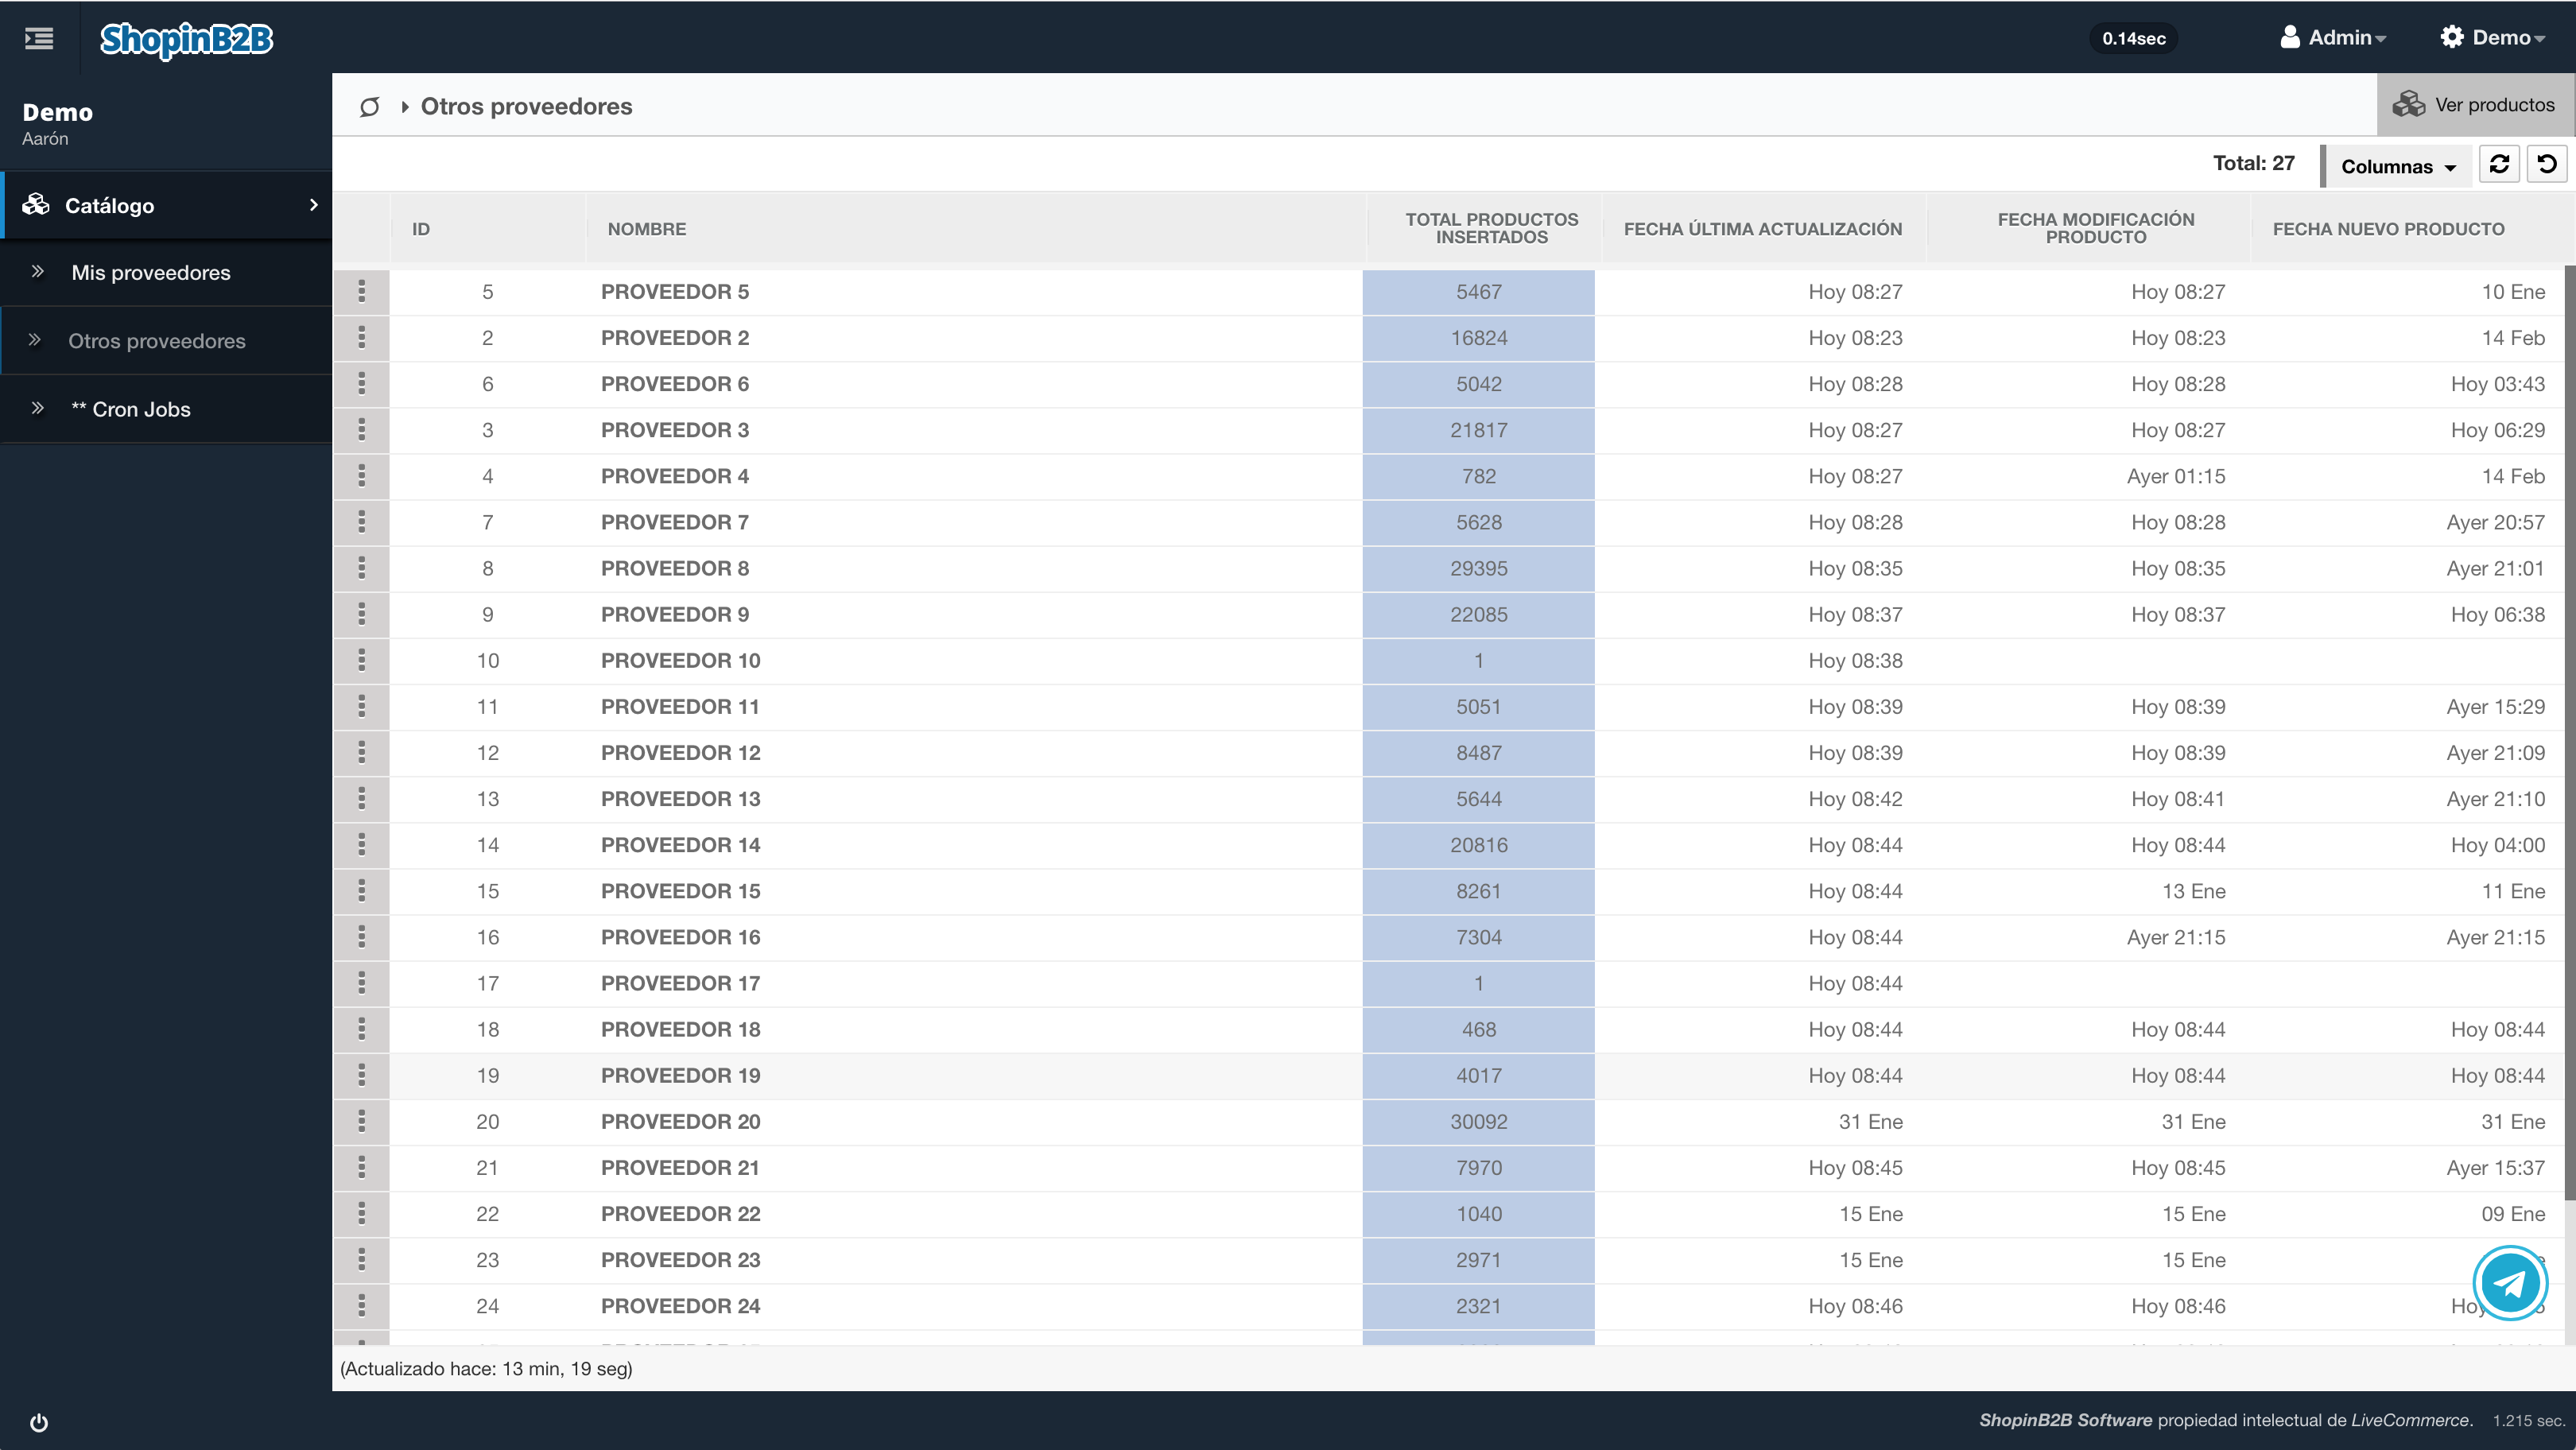The image size is (2576, 1450).
Task: Click the 0.14sec timing badge
Action: 2133,39
